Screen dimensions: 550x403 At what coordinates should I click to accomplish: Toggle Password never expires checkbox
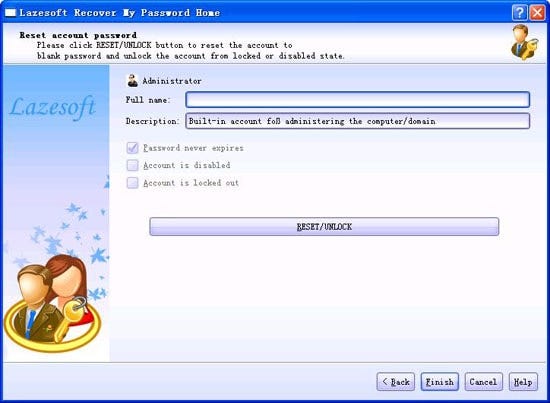point(132,148)
